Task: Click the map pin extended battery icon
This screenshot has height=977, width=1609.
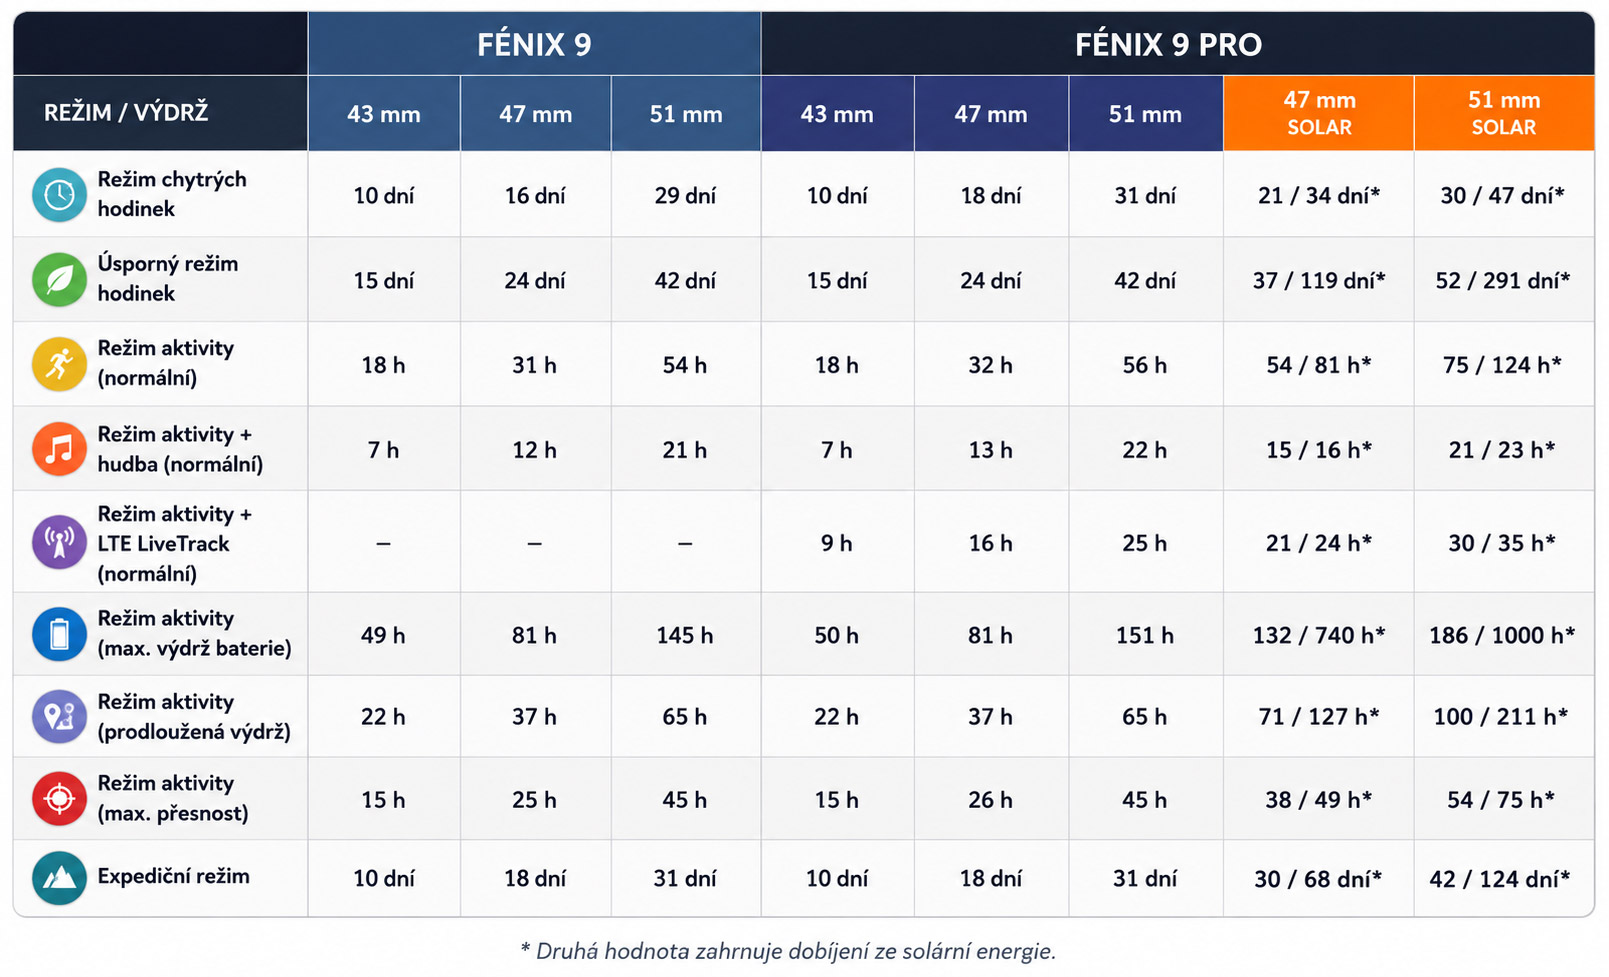Action: pos(59,716)
